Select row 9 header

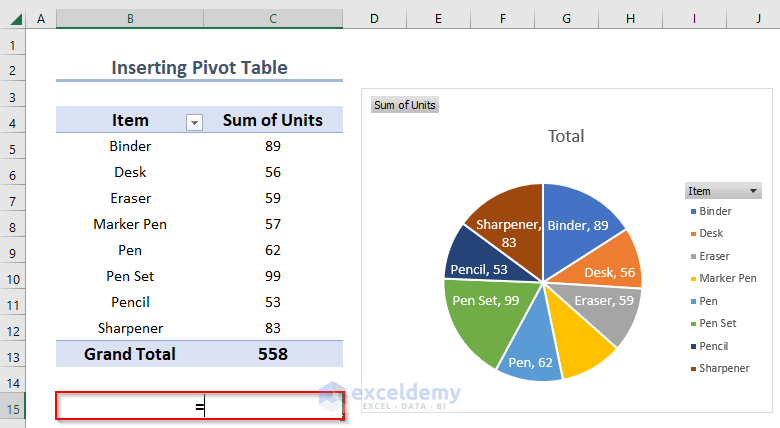13,250
